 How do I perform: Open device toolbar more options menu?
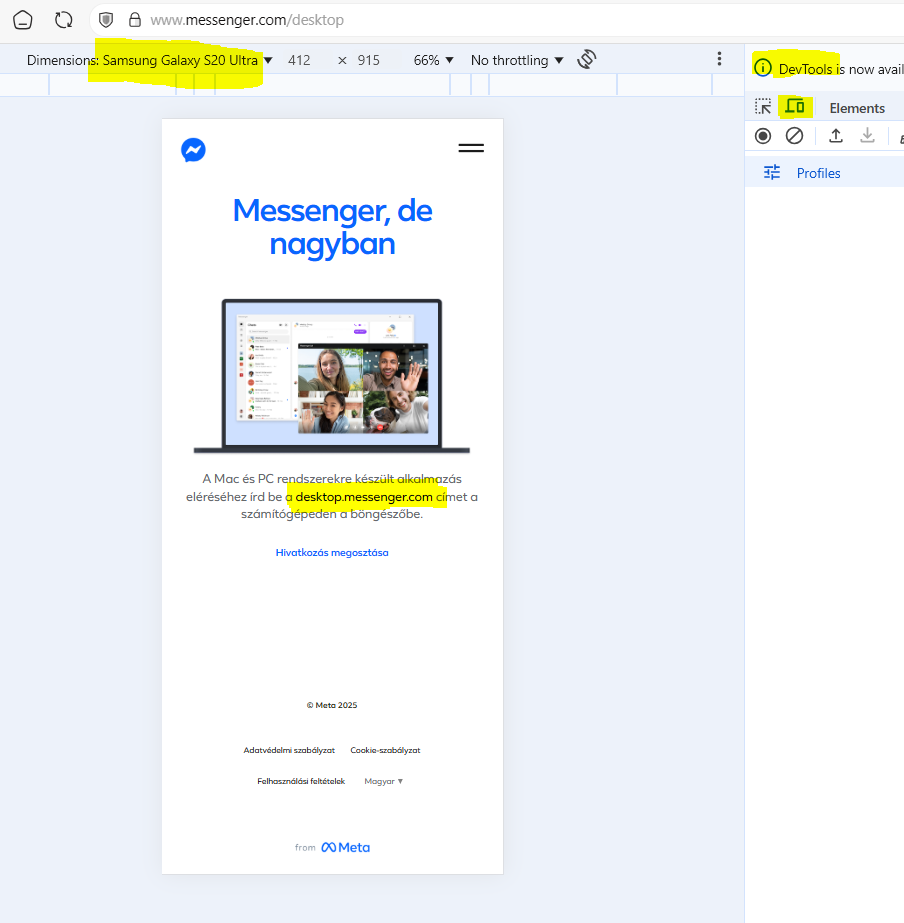click(719, 58)
